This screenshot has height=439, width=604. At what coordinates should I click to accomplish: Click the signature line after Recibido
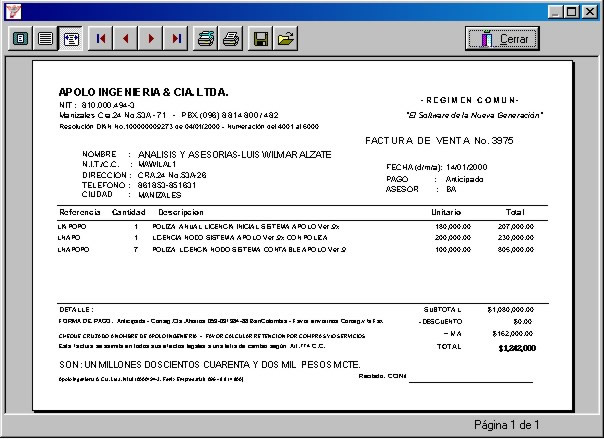point(471,382)
